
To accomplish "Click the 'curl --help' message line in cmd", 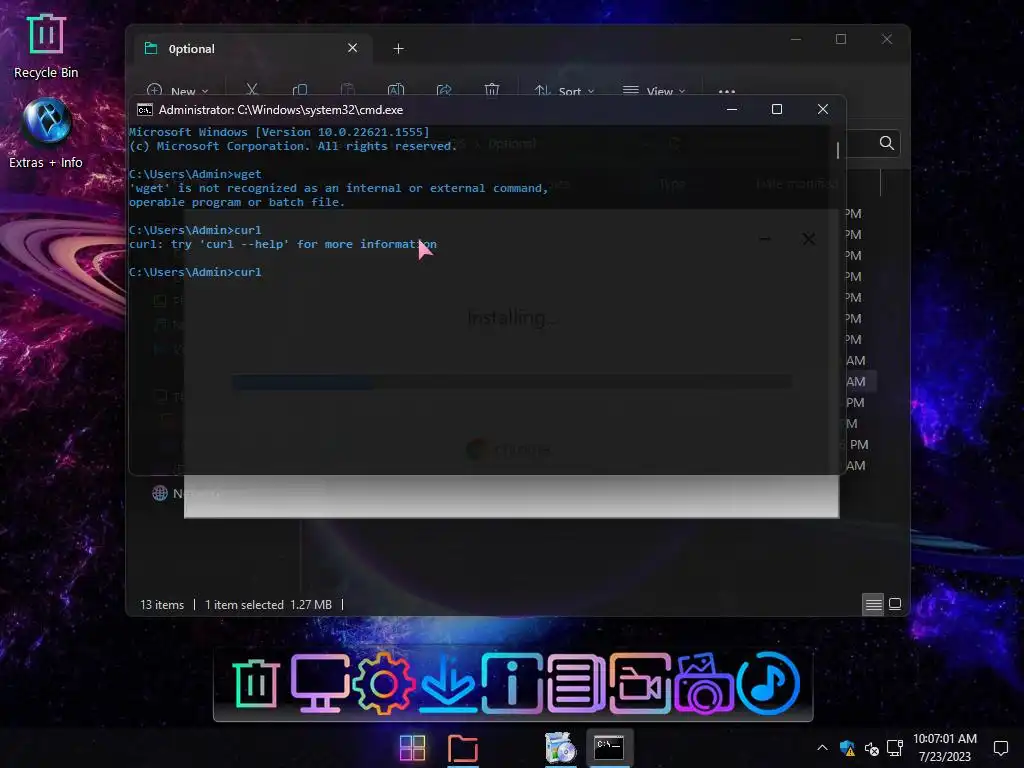I will pyautogui.click(x=283, y=244).
